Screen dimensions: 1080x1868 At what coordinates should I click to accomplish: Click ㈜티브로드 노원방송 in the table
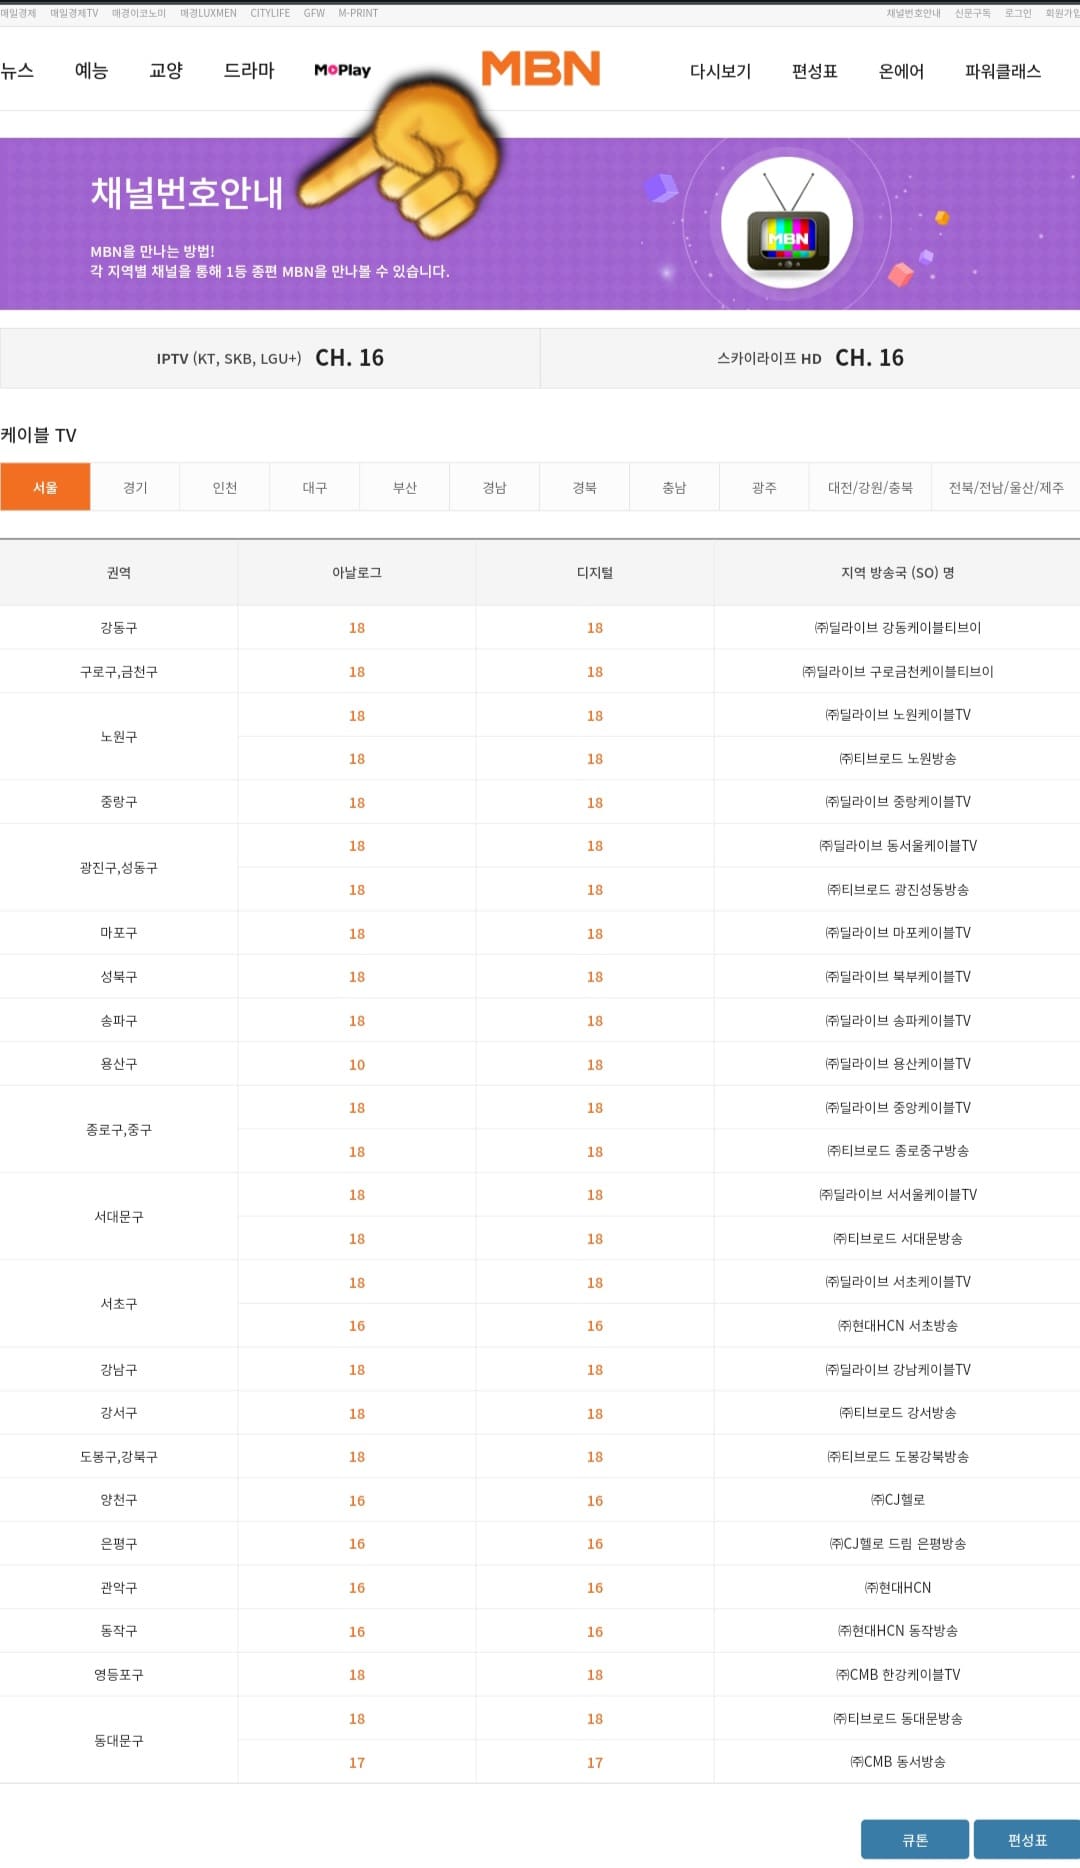click(x=898, y=758)
